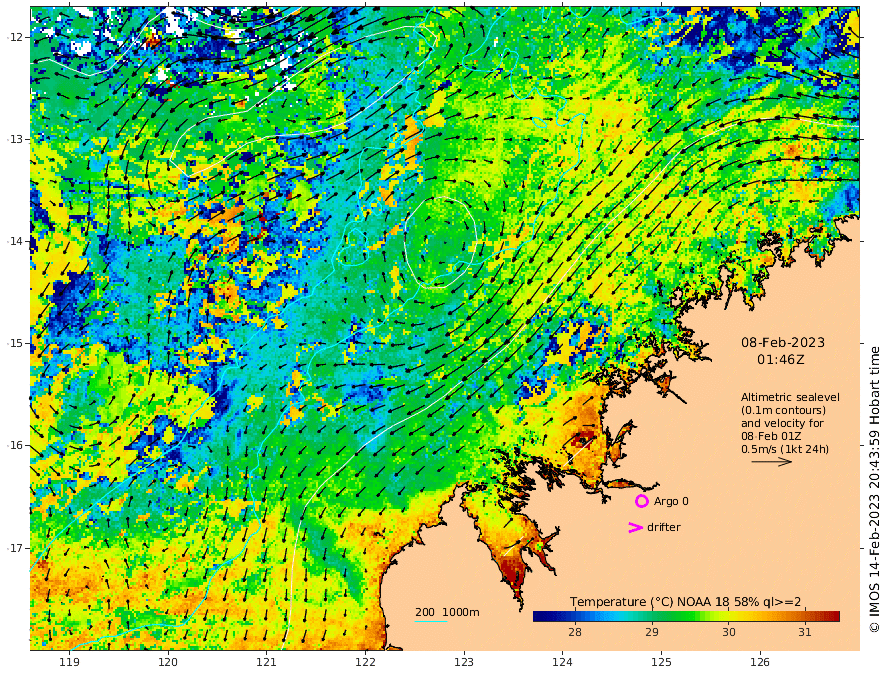
Task: Click the 'drifter' legend label
Action: click(663, 527)
